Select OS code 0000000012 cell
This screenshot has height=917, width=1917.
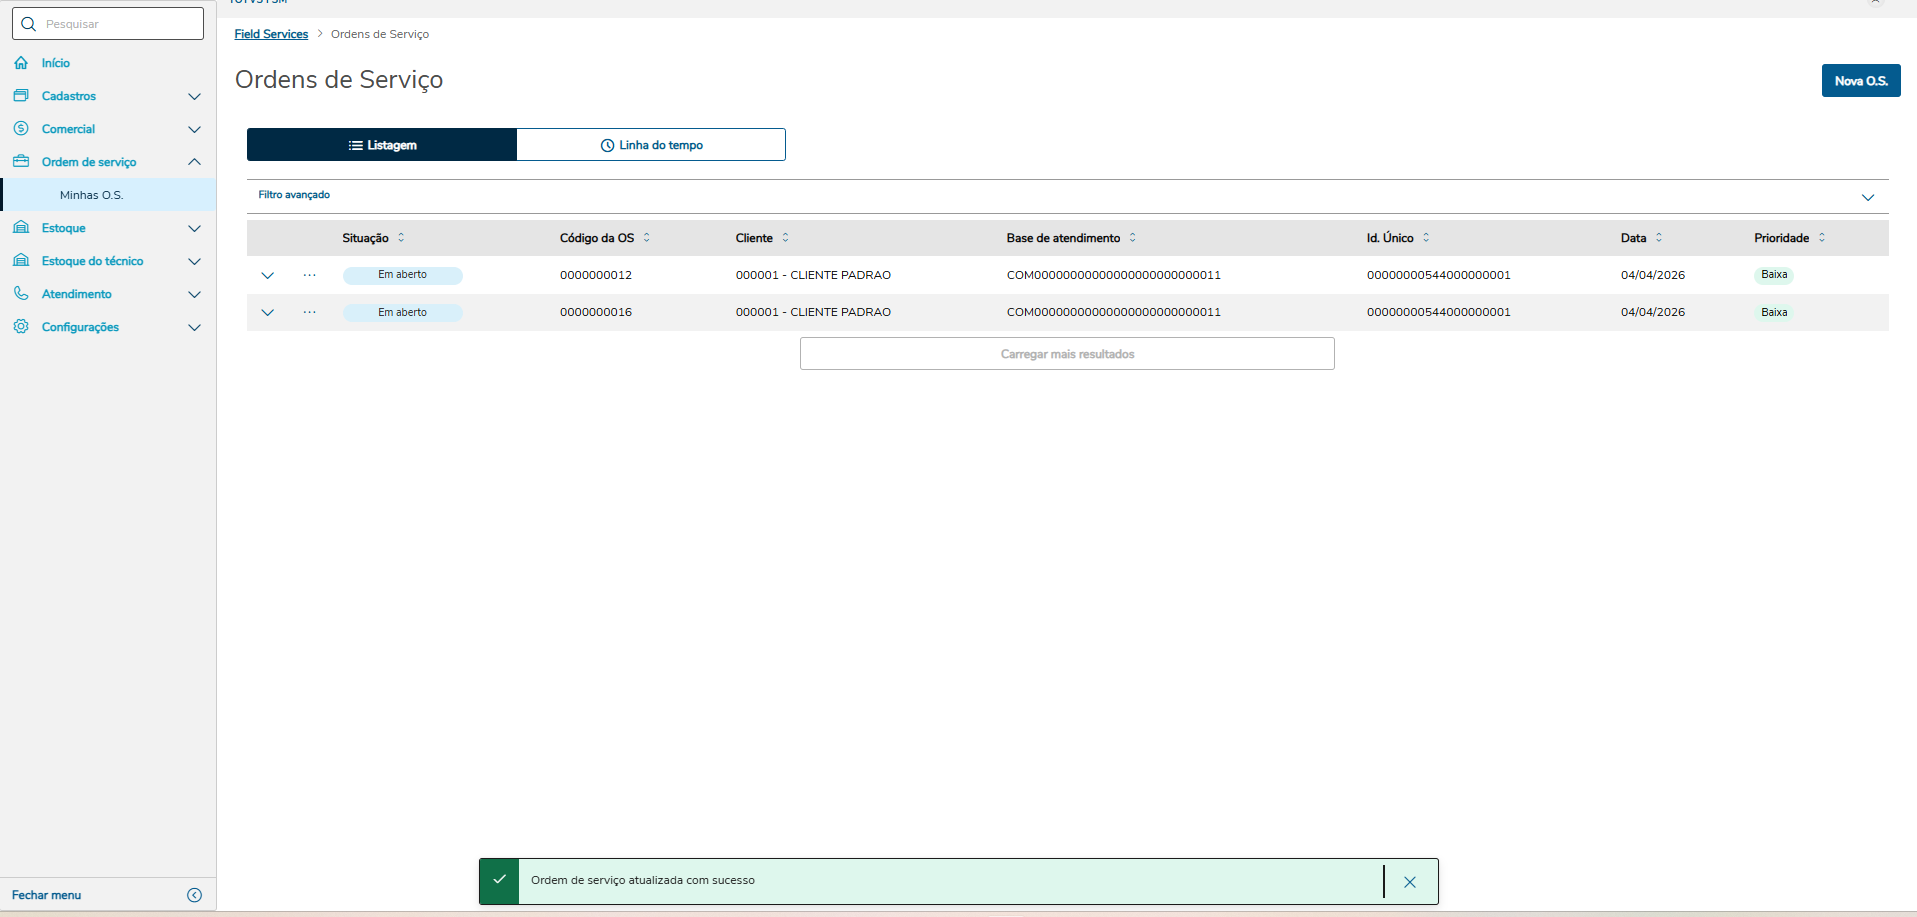pyautogui.click(x=596, y=275)
